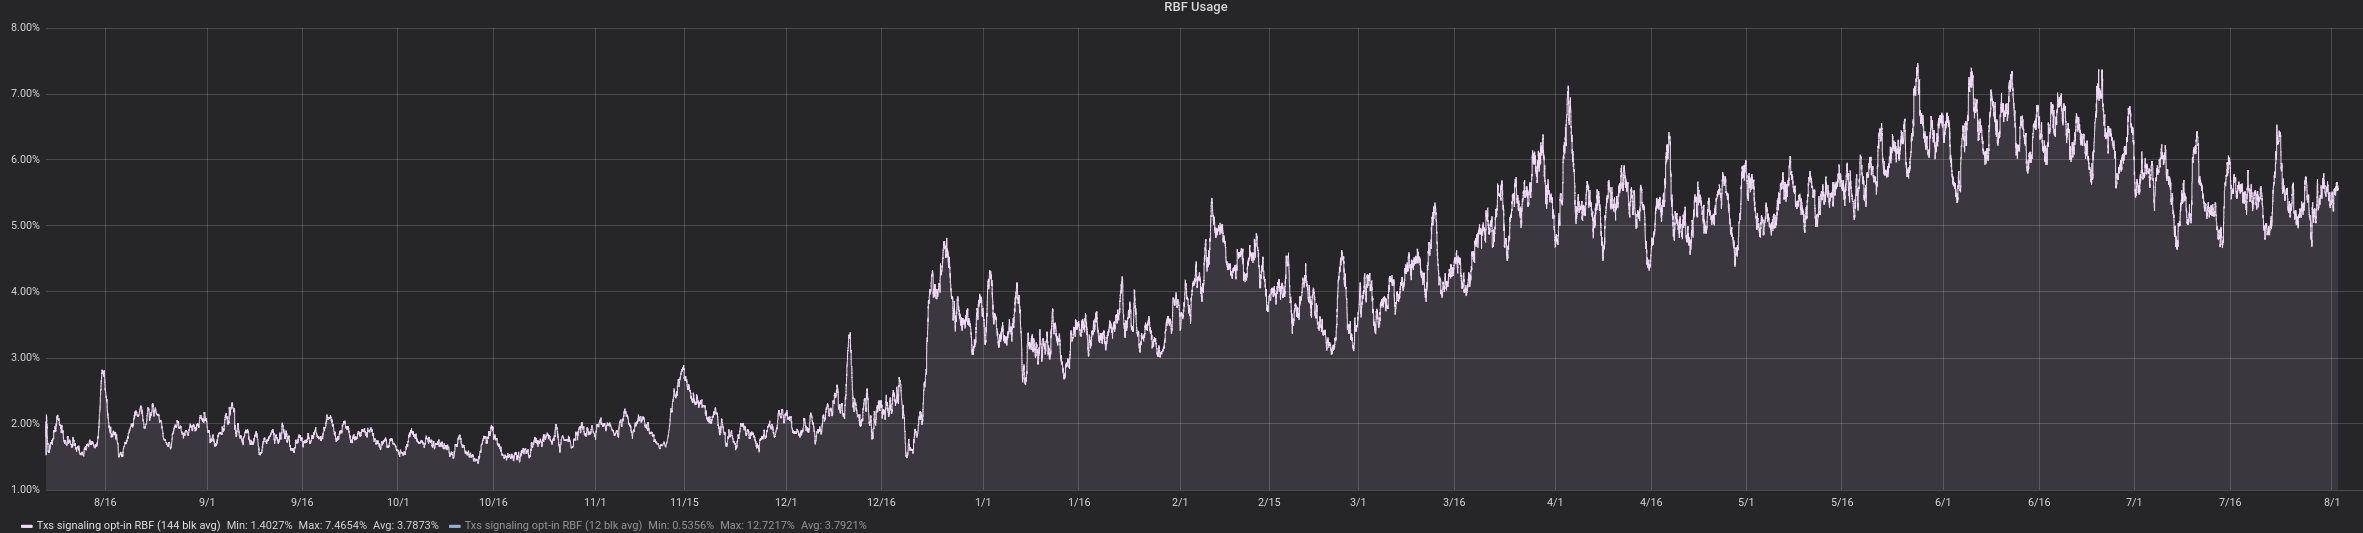
Task: Click the 6.00% y-axis label
Action: (25, 160)
